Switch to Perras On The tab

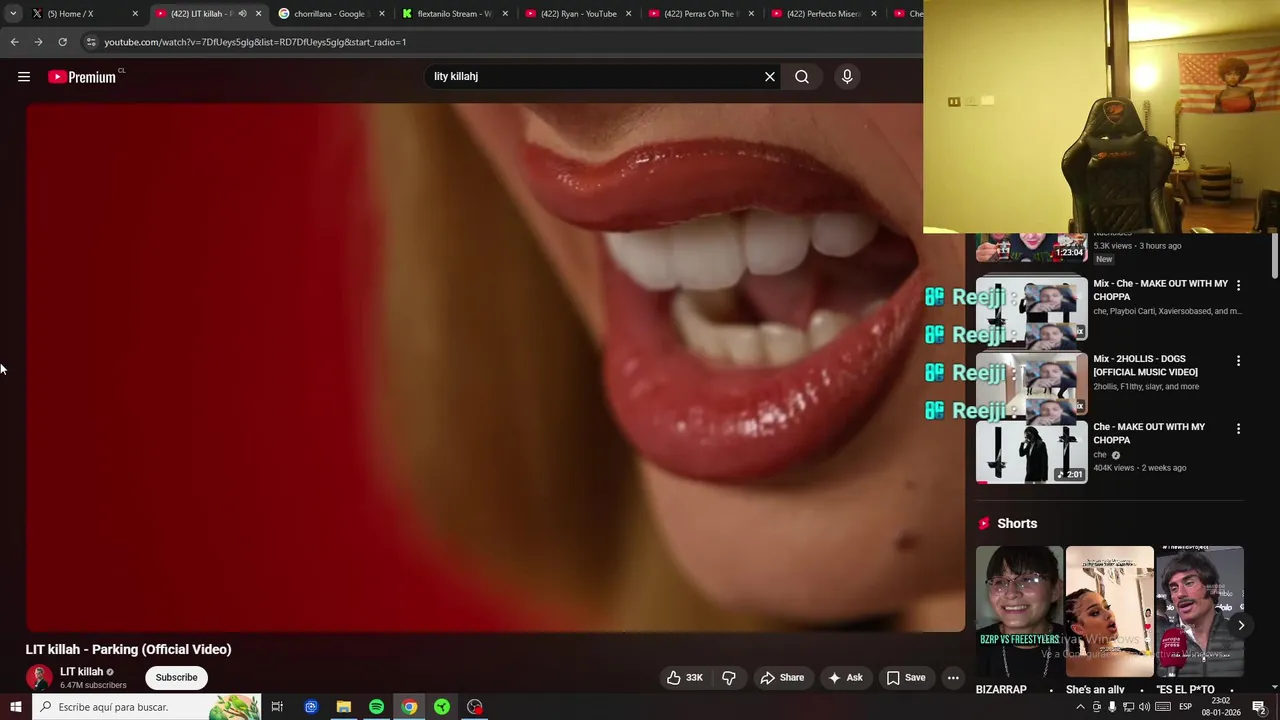701,14
